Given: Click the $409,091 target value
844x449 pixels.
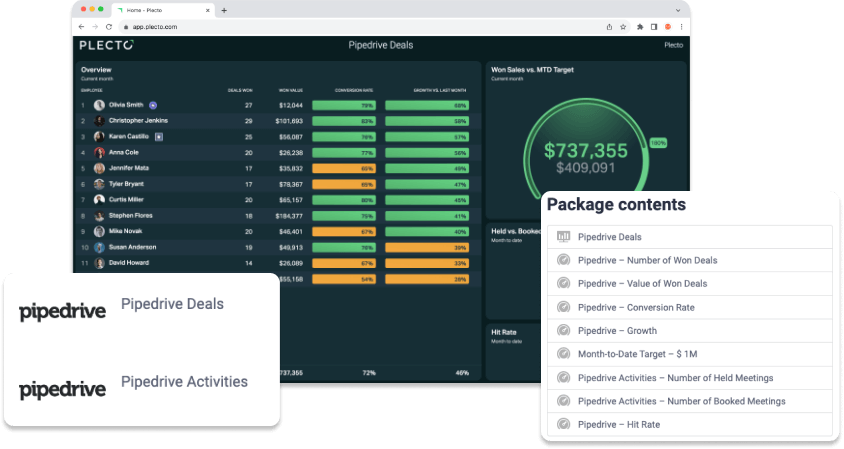Looking at the screenshot, I should pyautogui.click(x=585, y=168).
